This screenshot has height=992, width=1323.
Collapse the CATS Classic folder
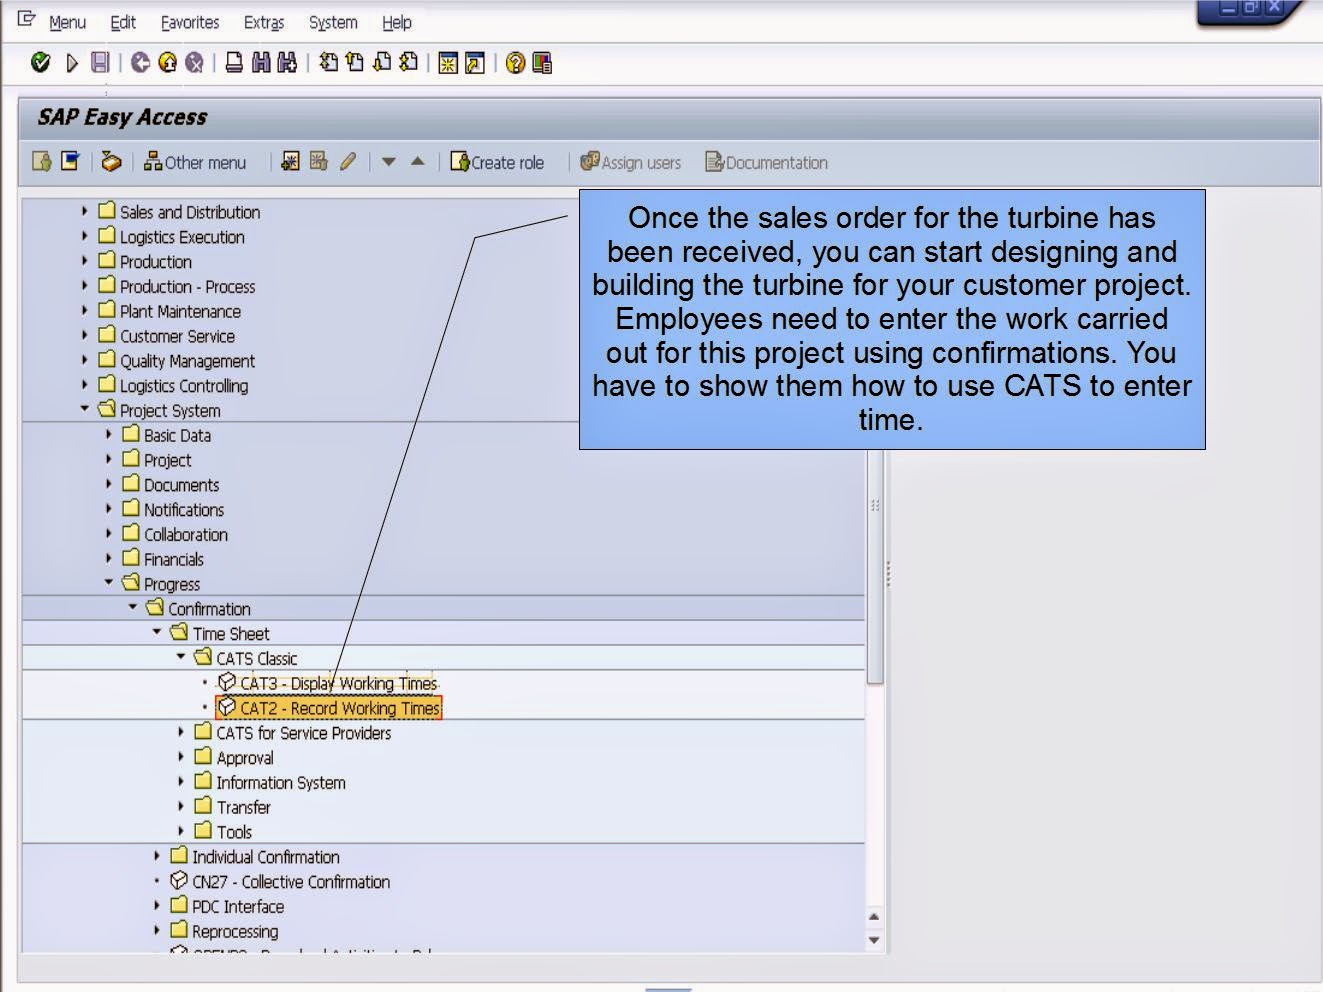tap(180, 657)
